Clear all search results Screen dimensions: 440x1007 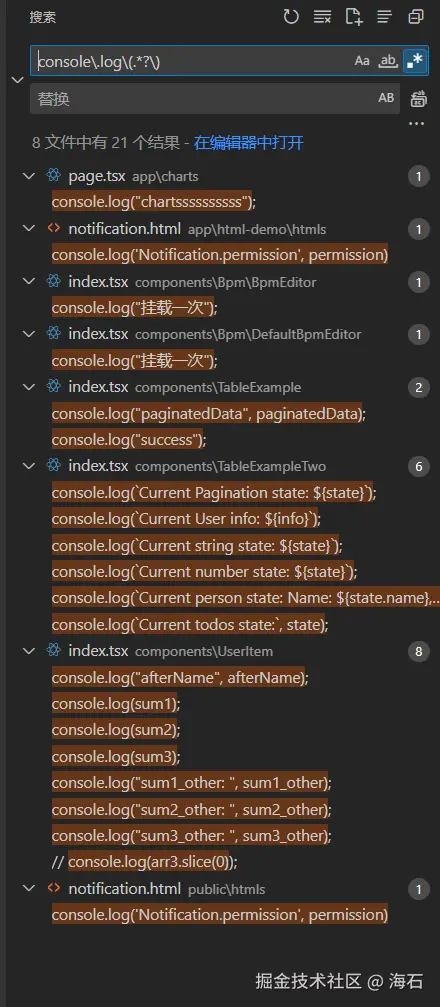click(322, 17)
